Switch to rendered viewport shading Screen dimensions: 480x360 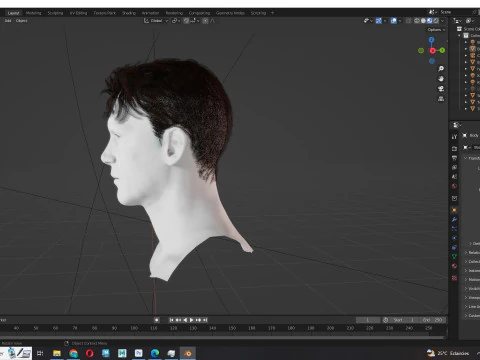coord(436,21)
